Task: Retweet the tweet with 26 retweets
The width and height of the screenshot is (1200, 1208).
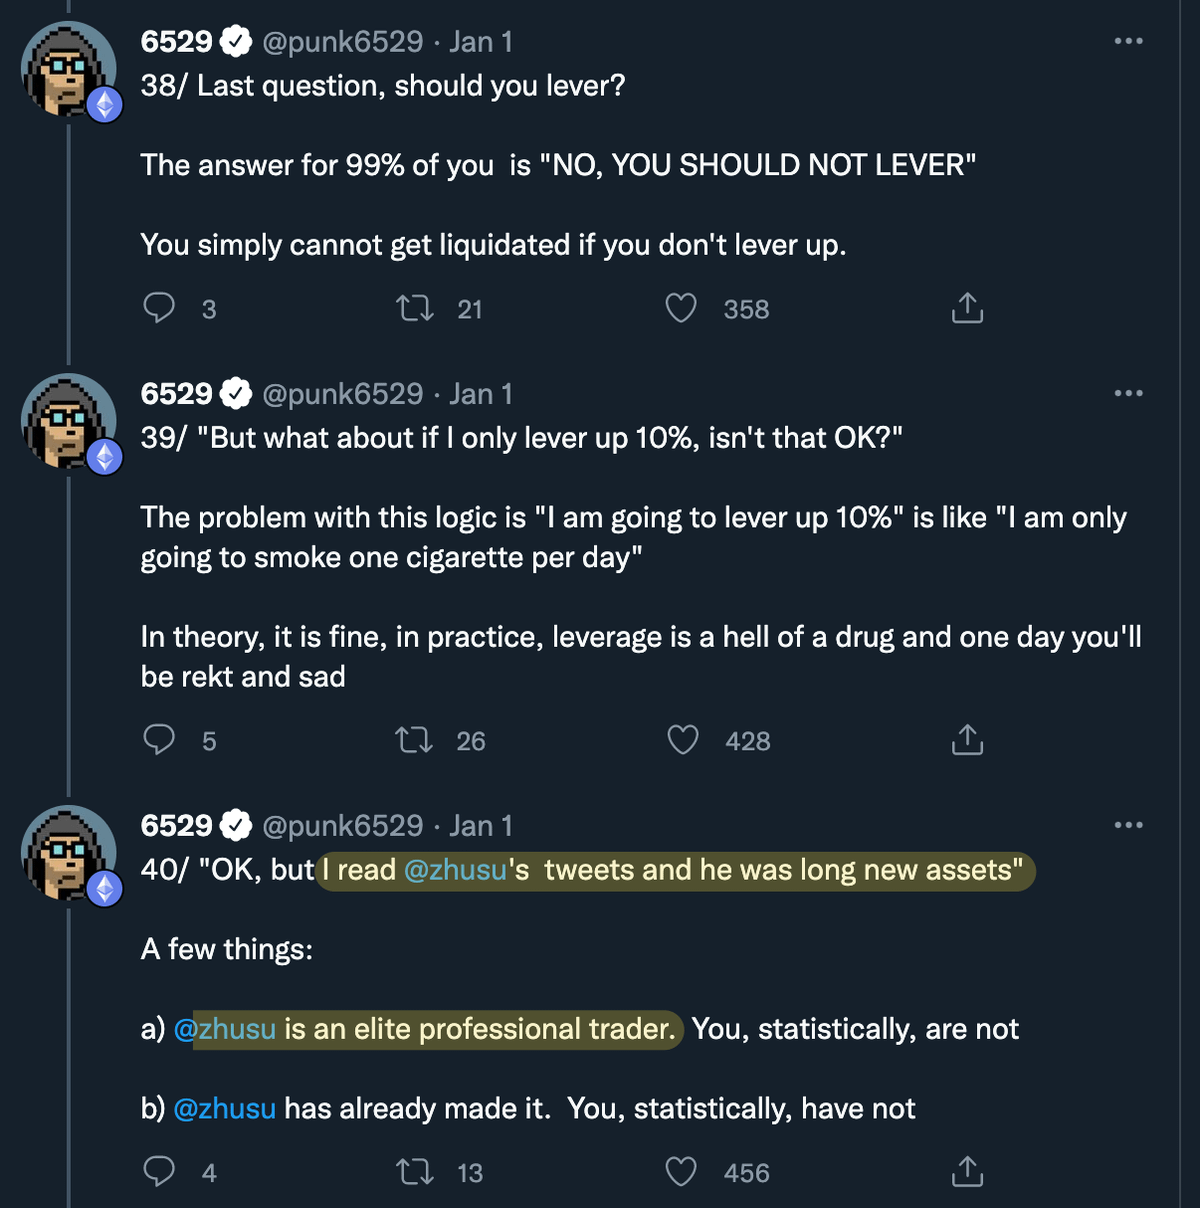Action: pos(414,740)
